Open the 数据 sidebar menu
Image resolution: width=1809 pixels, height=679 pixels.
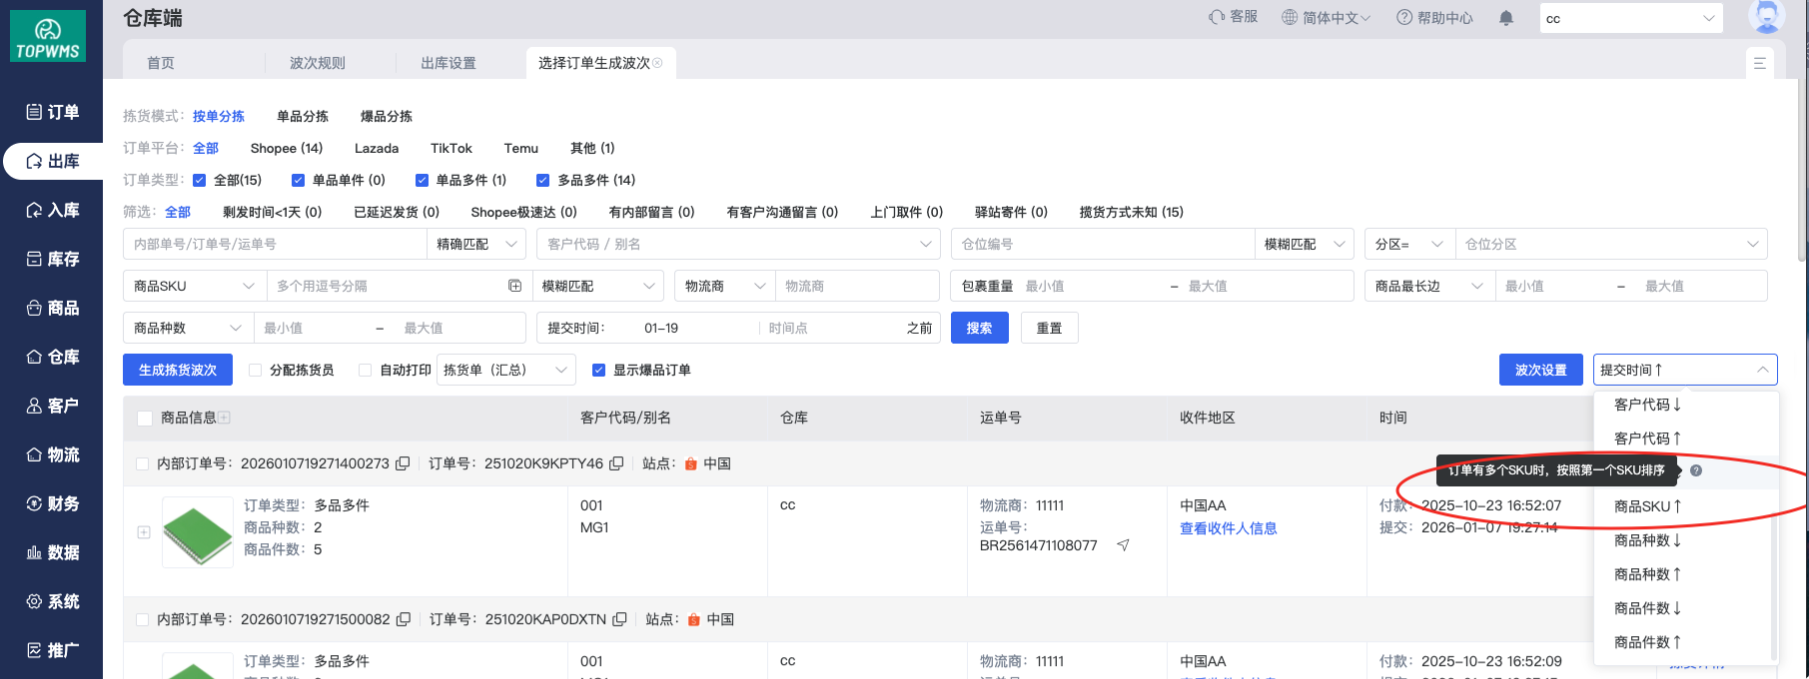[52, 553]
